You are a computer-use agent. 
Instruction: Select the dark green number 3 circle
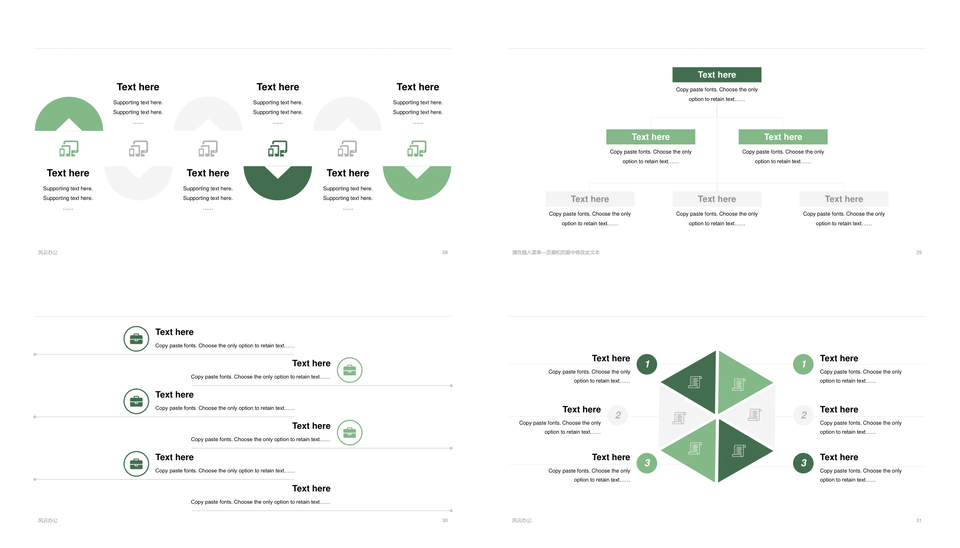coord(803,463)
